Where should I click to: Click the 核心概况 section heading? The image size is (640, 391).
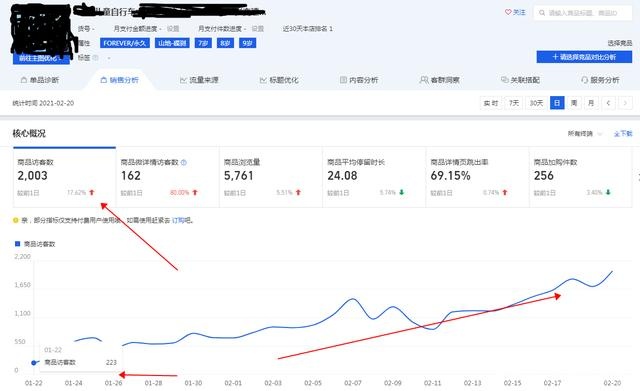tap(29, 133)
